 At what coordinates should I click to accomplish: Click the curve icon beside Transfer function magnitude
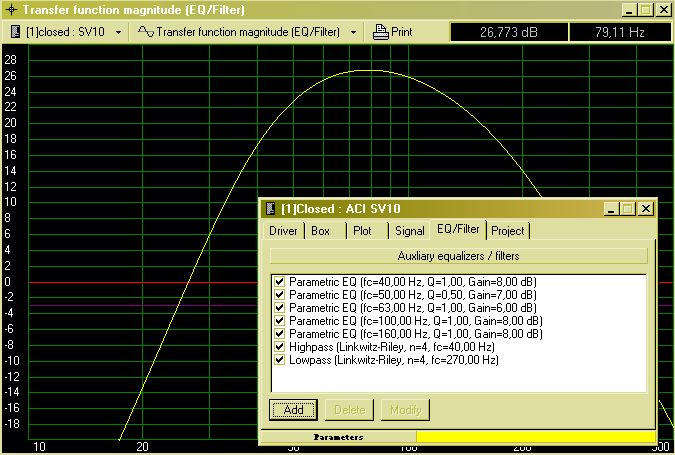[x=146, y=31]
